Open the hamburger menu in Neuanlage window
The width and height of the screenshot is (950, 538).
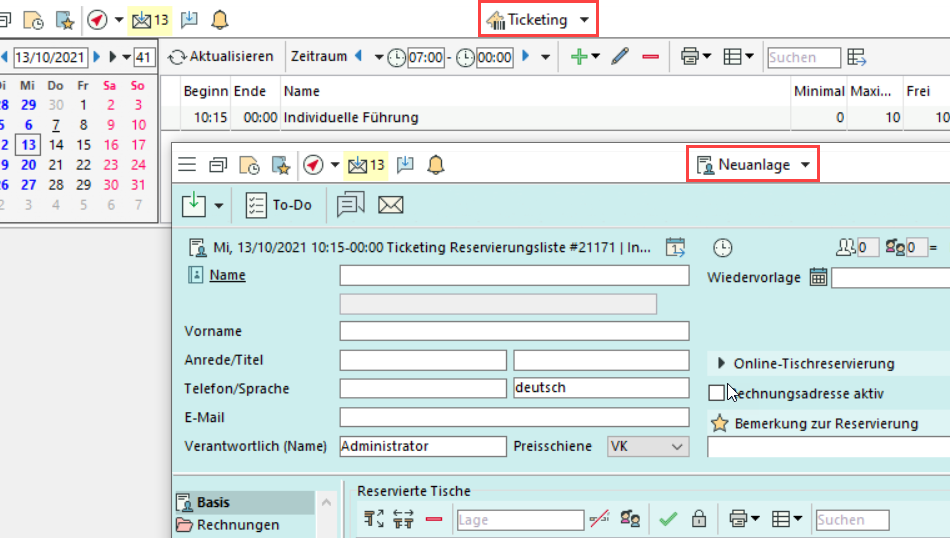pyautogui.click(x=186, y=165)
